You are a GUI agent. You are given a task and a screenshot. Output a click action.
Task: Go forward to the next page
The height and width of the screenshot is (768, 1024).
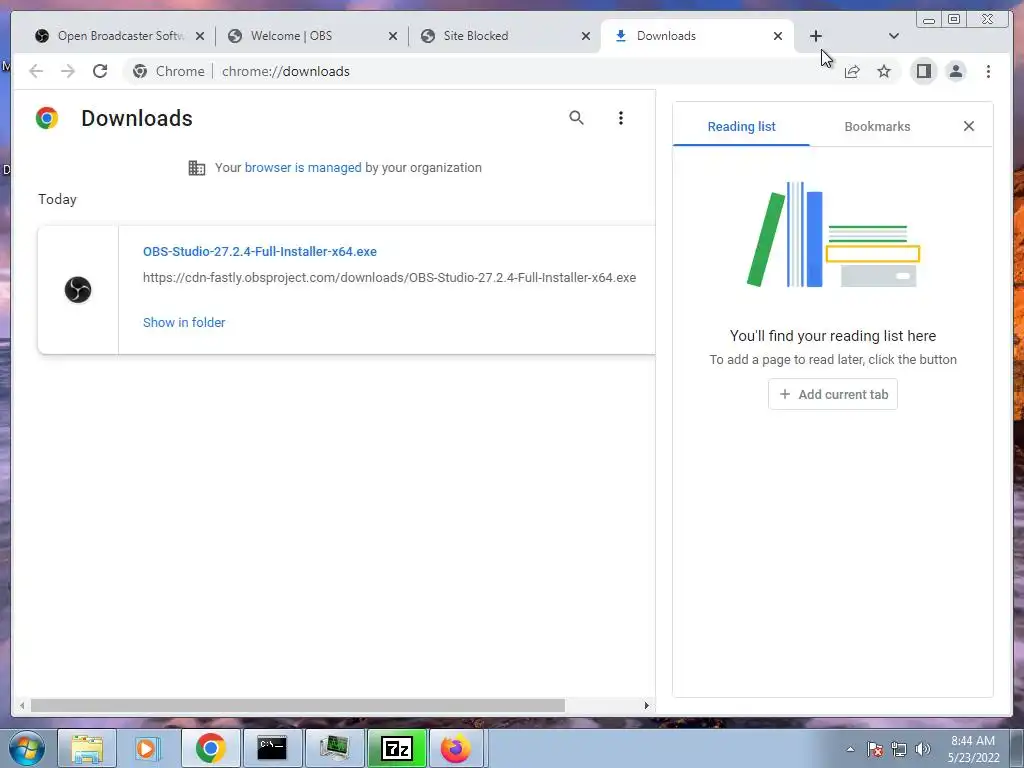tap(68, 71)
